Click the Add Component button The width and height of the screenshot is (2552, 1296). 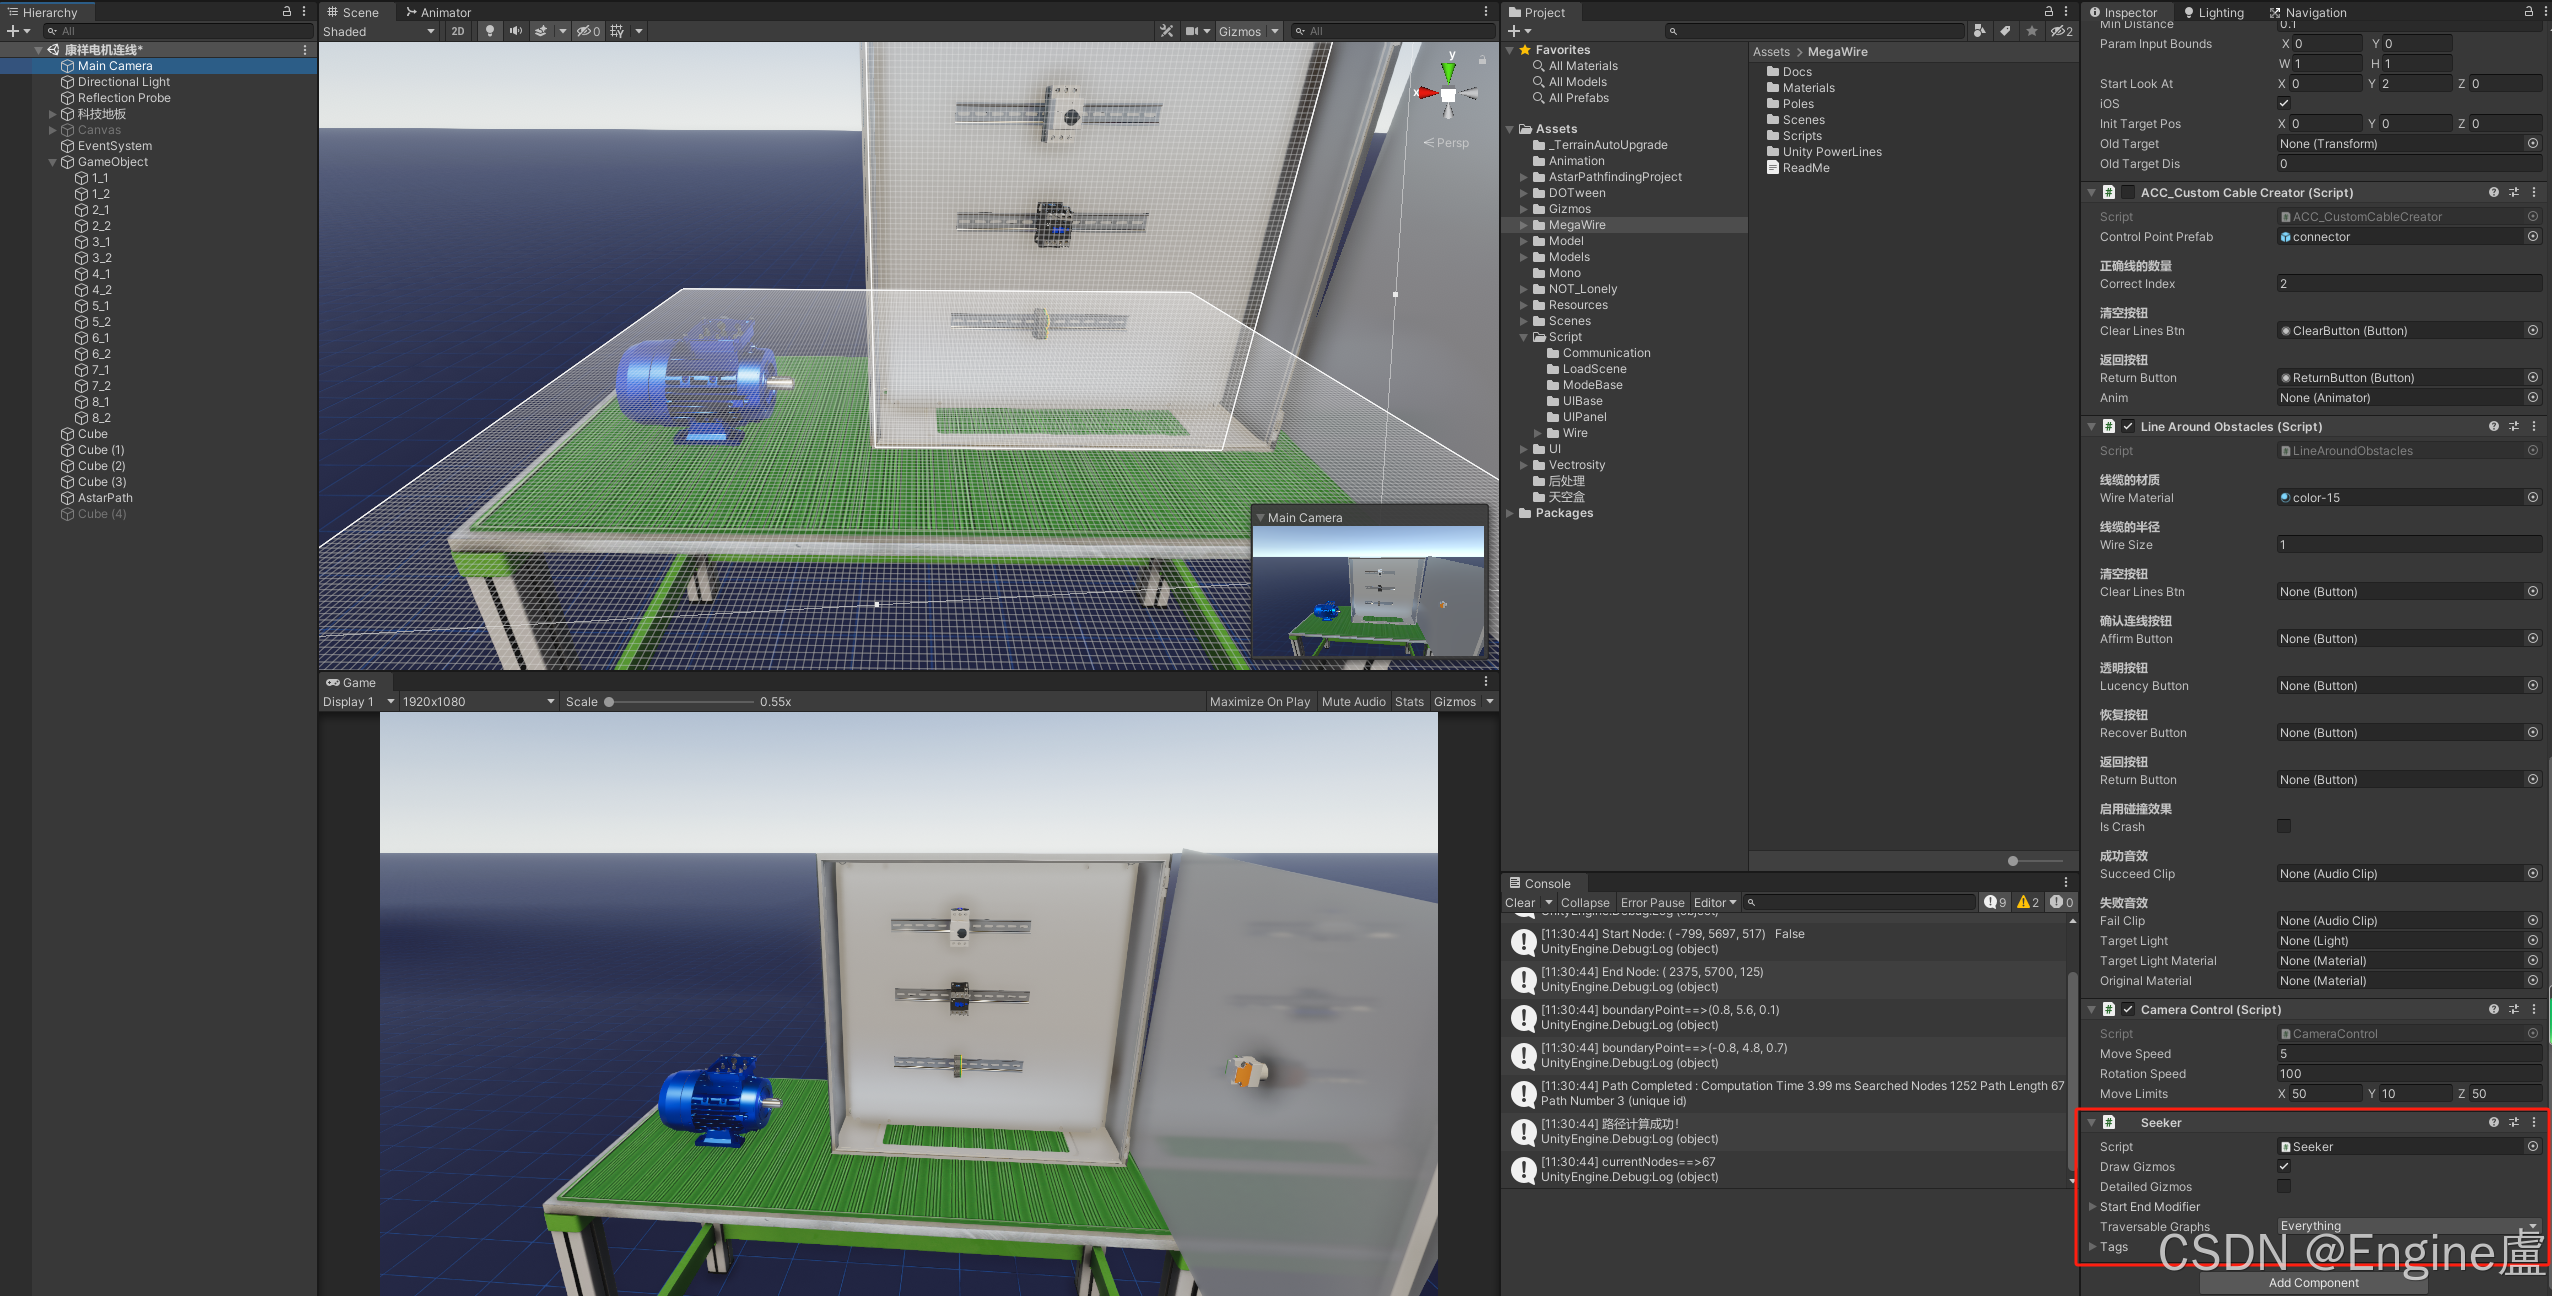click(x=2313, y=1282)
